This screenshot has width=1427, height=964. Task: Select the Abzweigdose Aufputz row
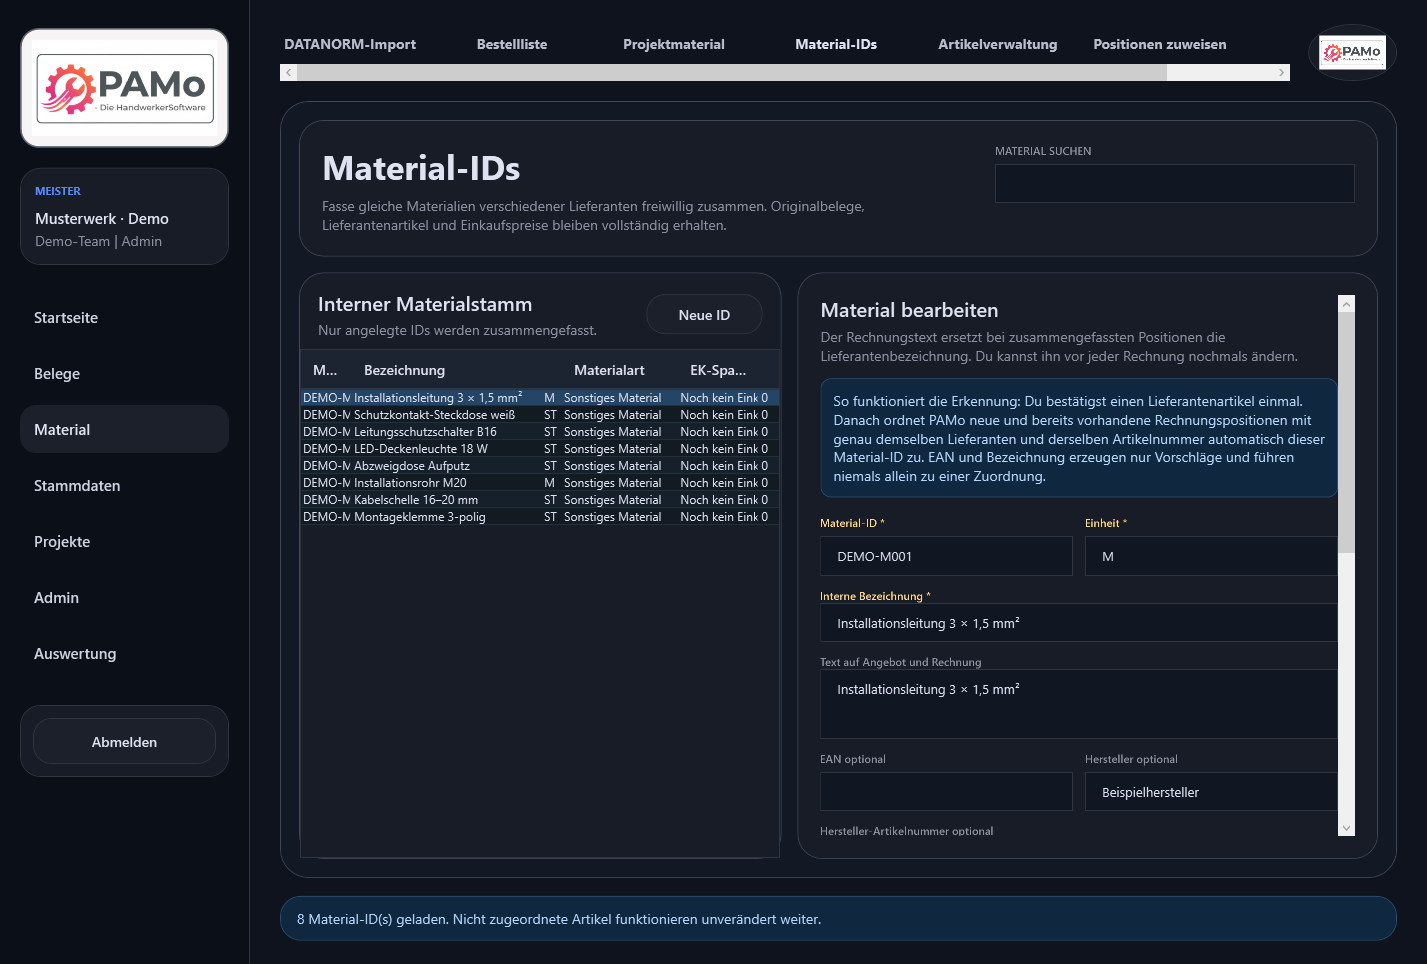pos(540,466)
